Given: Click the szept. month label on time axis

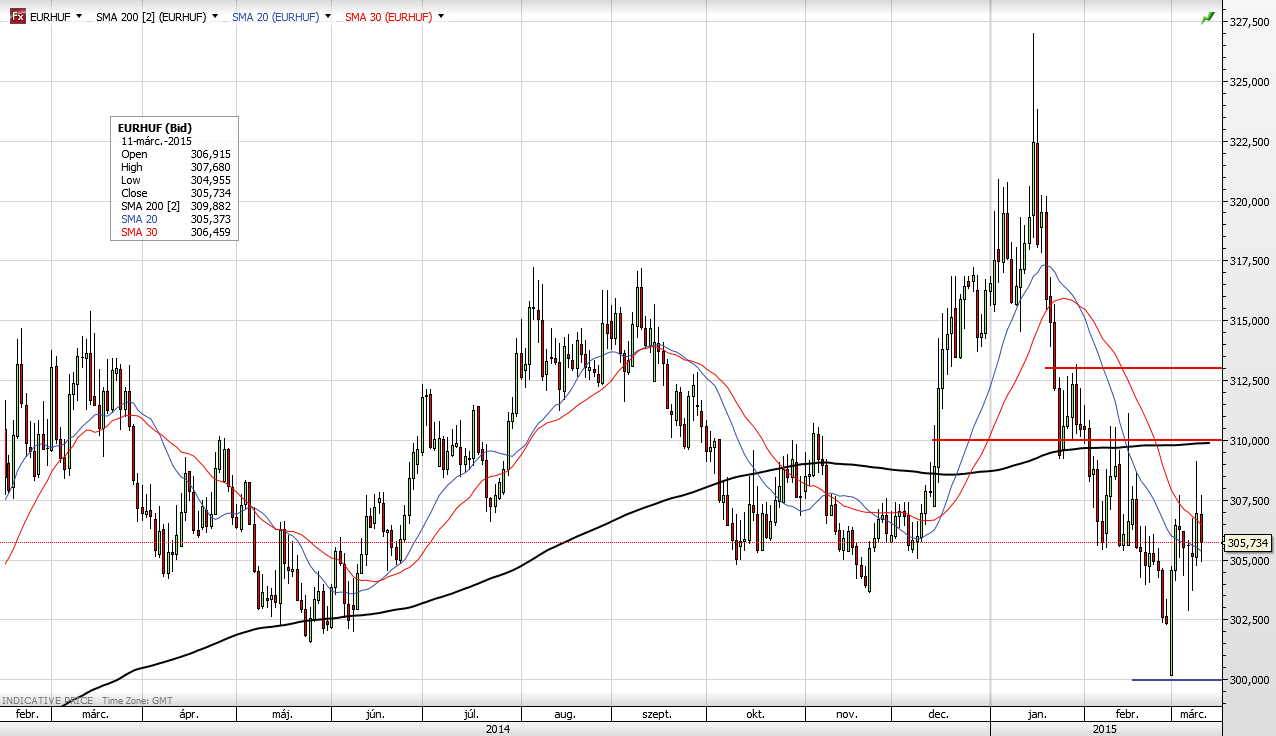Looking at the screenshot, I should [656, 715].
